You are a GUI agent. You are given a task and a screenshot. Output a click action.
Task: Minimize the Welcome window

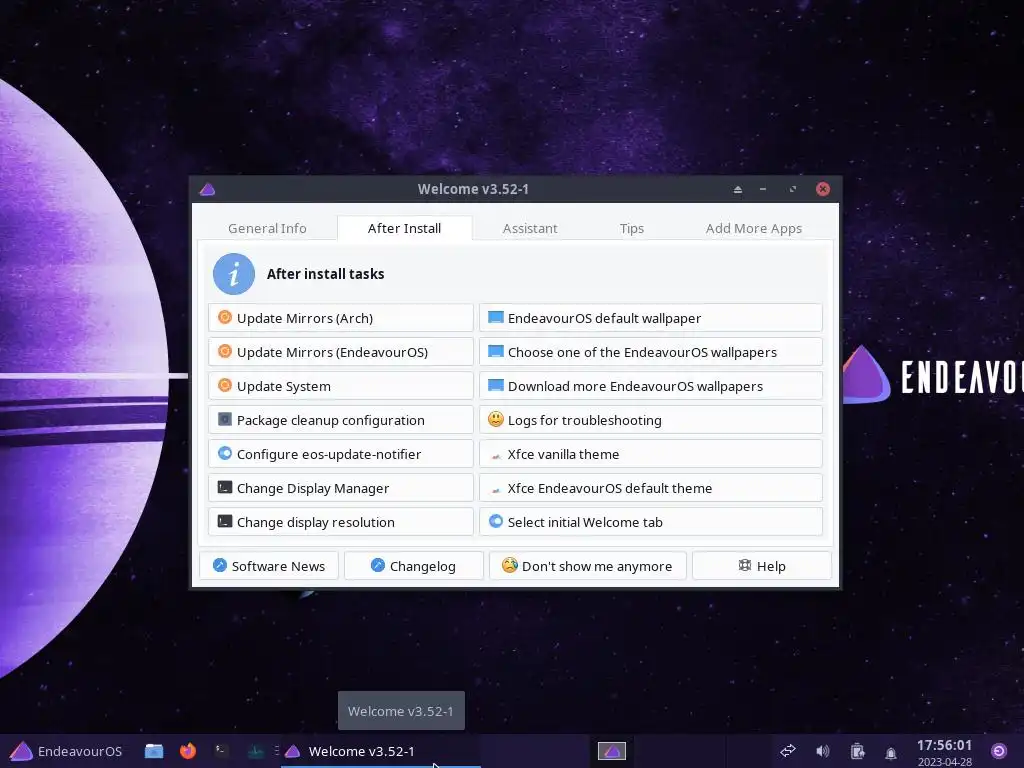(x=763, y=189)
